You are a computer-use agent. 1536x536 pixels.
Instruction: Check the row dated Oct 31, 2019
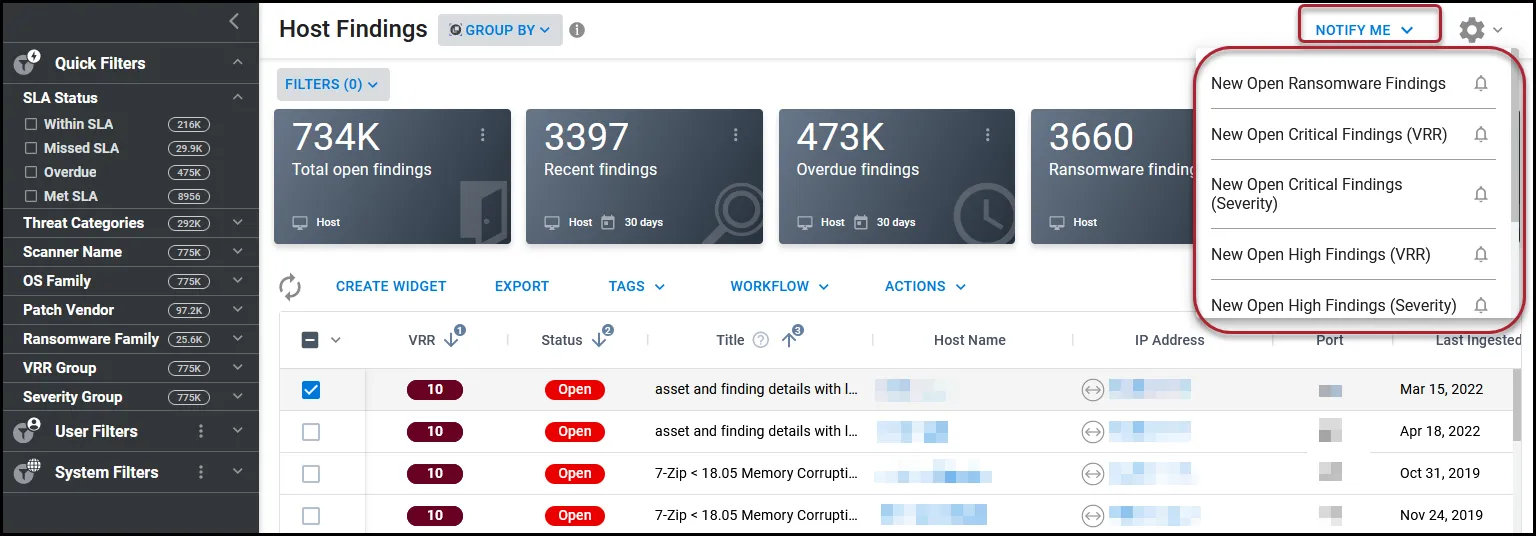point(311,474)
